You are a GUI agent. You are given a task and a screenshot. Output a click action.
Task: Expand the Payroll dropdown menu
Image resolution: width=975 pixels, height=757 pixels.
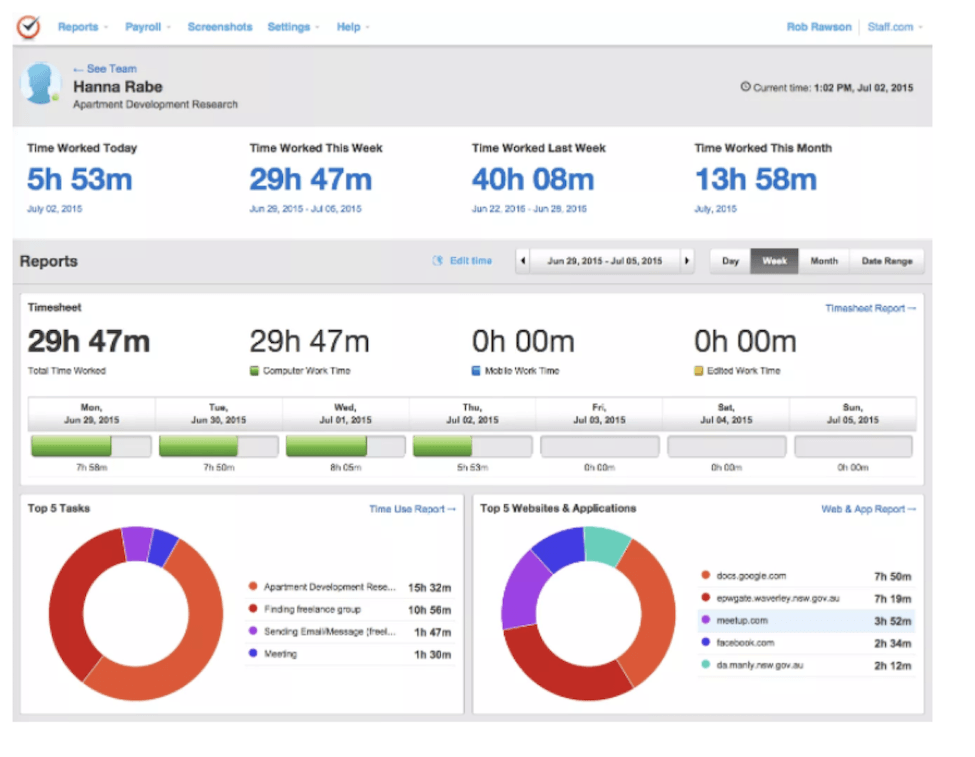coord(147,27)
